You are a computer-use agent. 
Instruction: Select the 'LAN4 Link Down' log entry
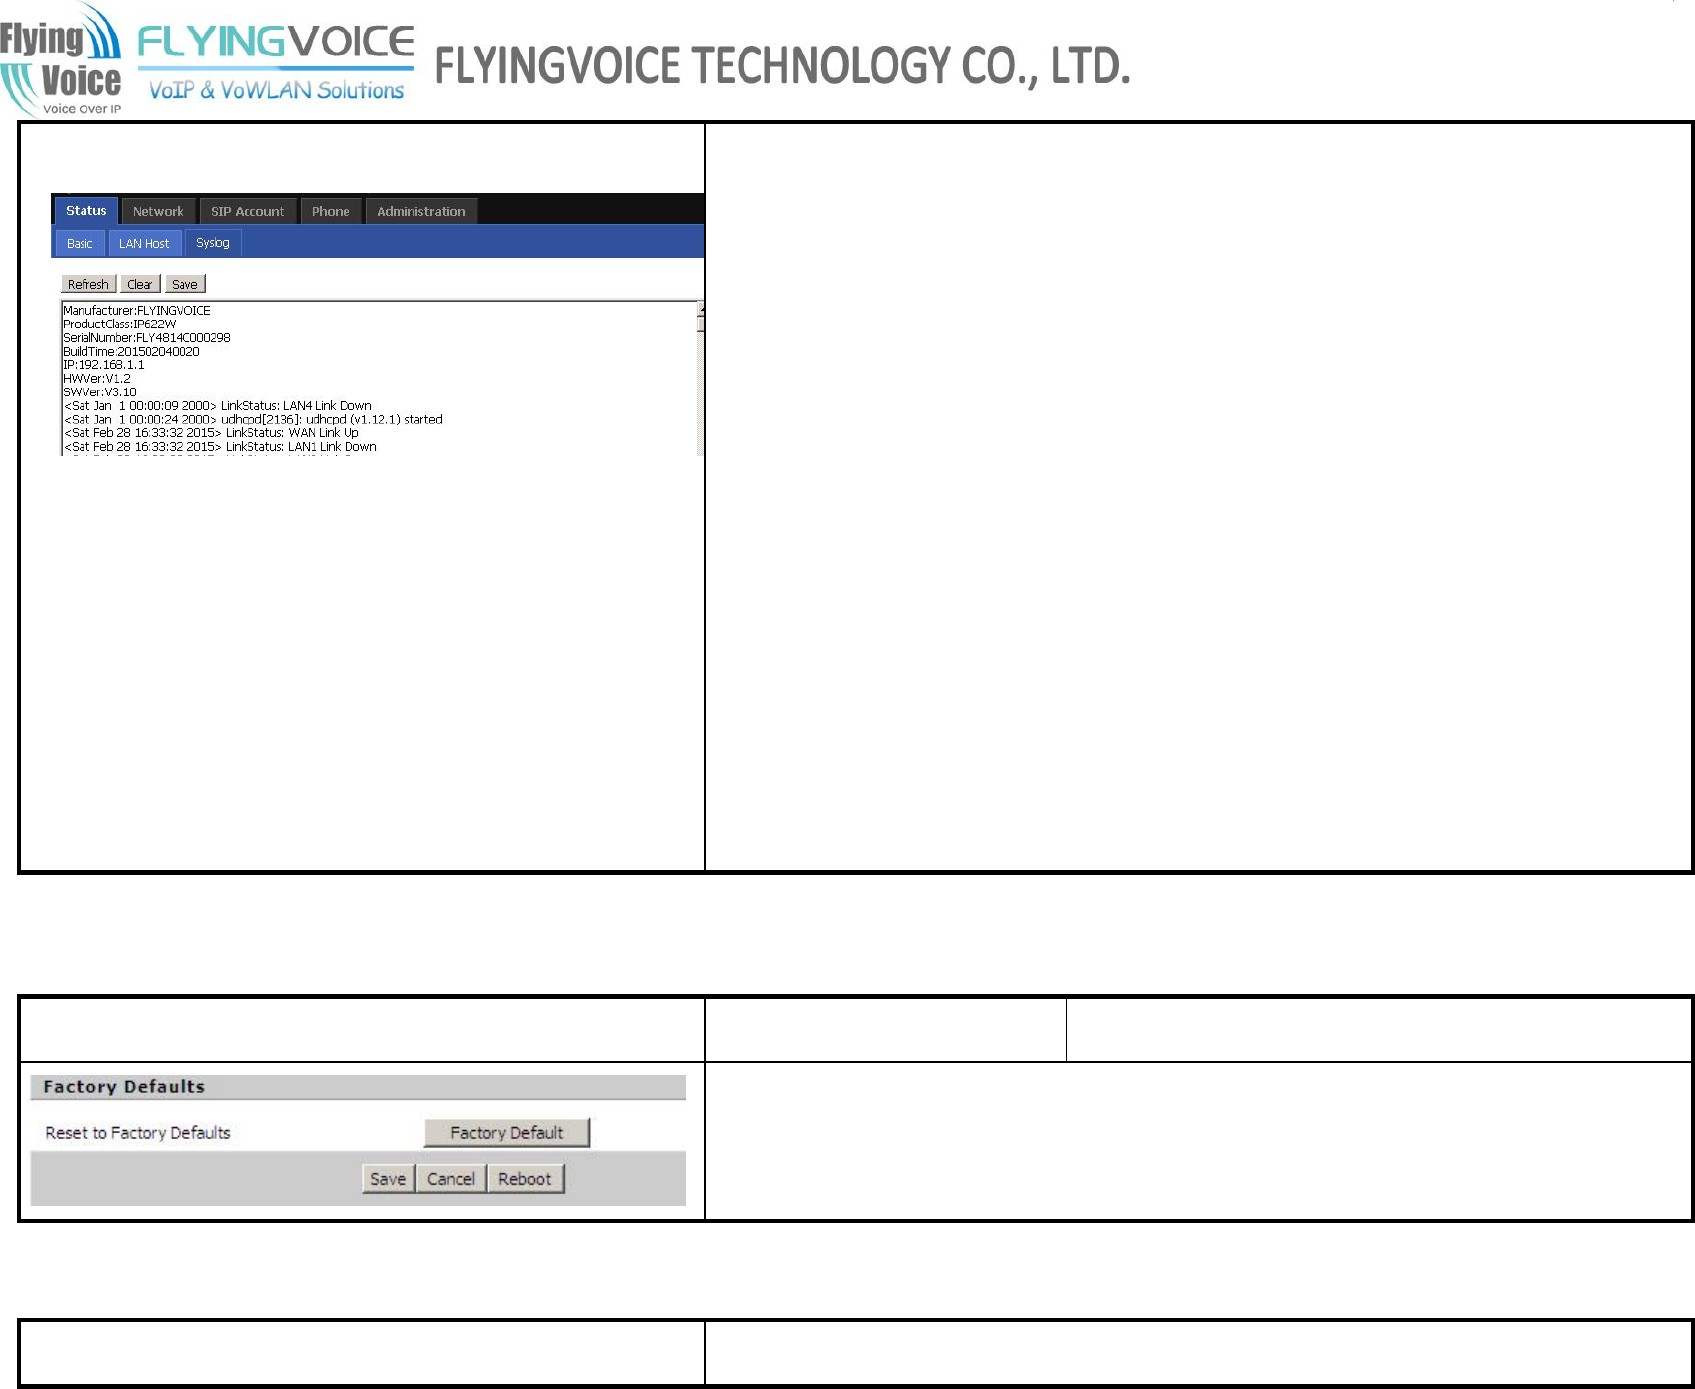point(218,406)
